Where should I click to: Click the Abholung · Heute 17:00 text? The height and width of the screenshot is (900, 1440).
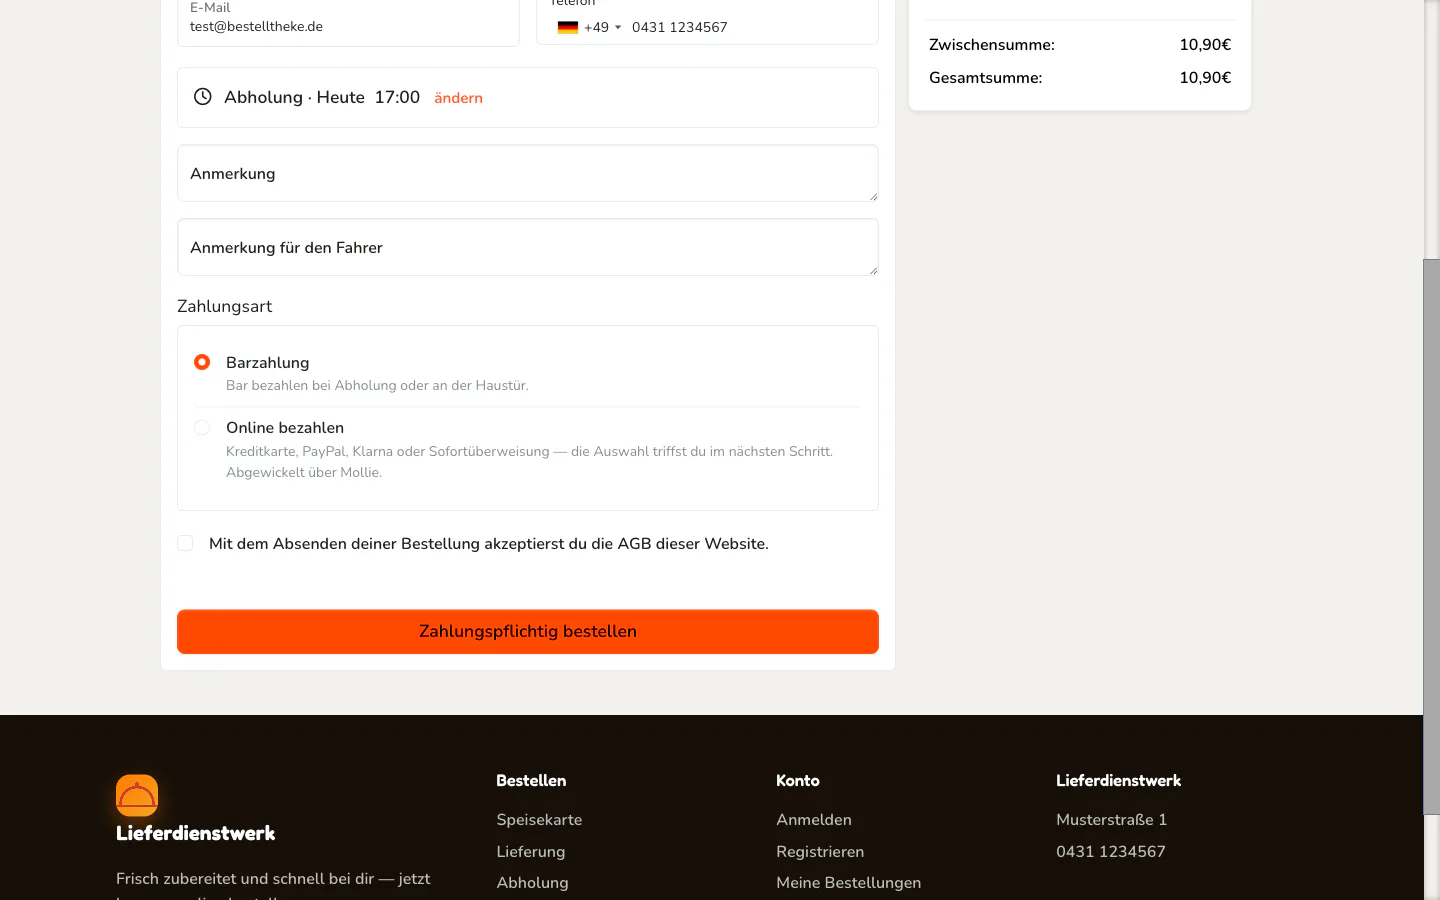(322, 97)
